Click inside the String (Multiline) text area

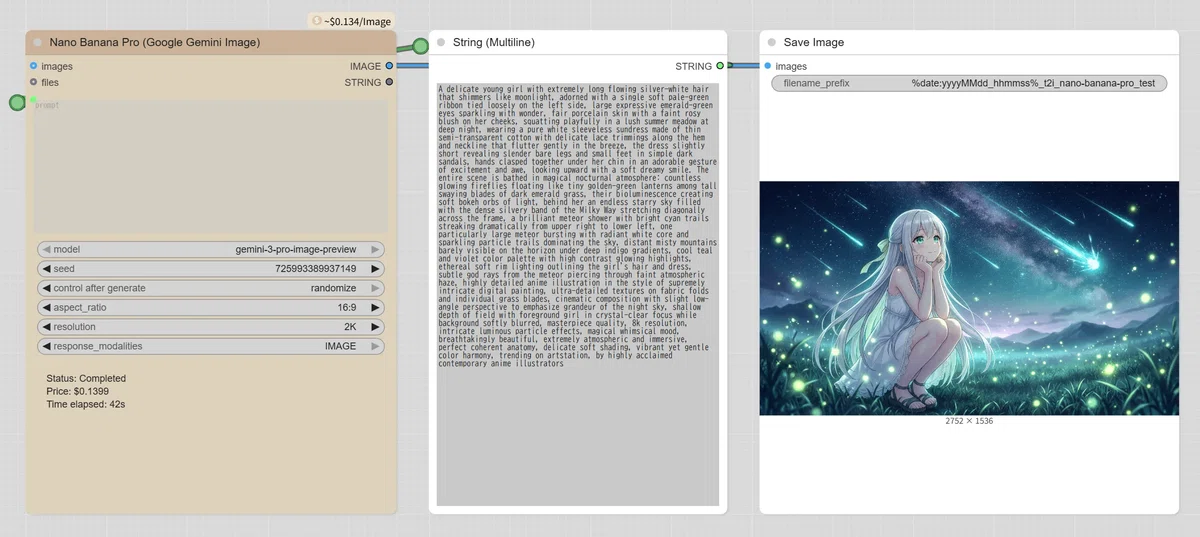pyautogui.click(x=578, y=295)
